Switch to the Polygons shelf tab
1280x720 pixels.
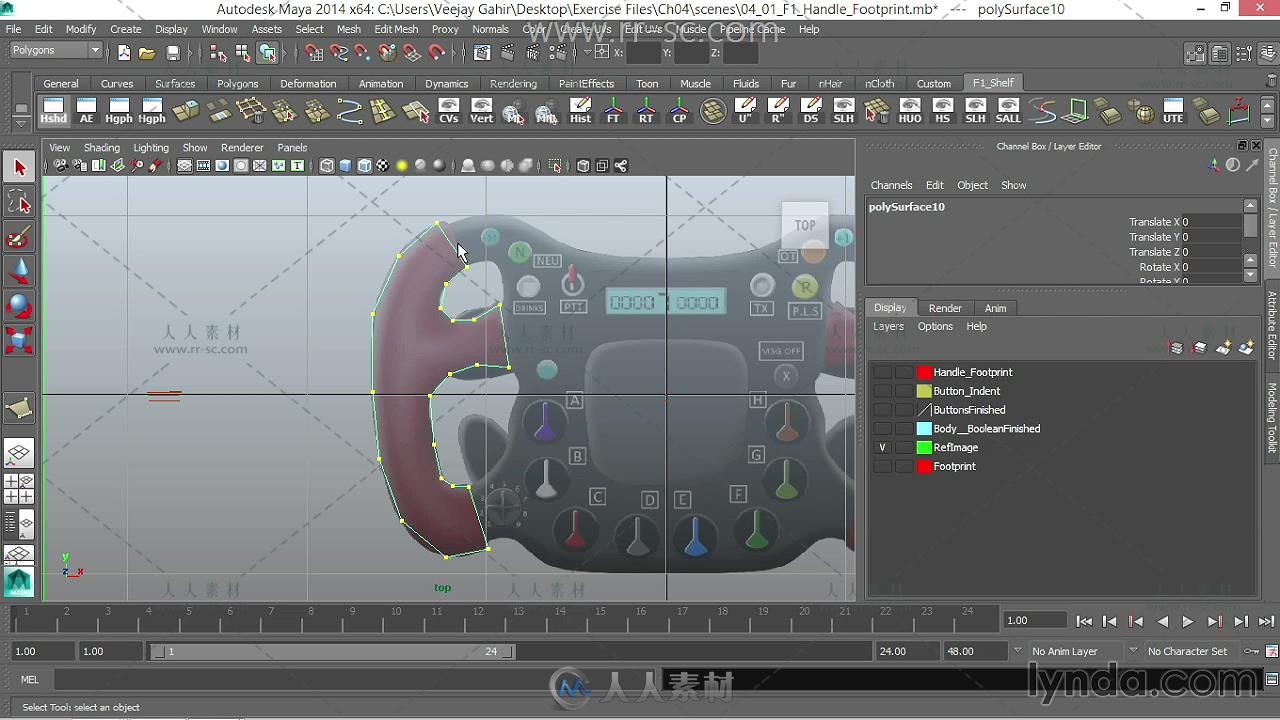coord(237,83)
